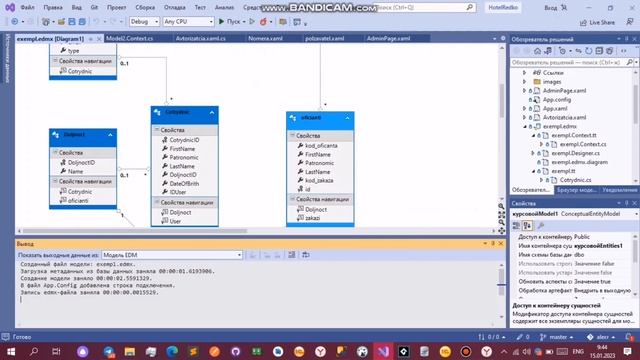Open the Модель EDM output source dropdown
Image resolution: width=640 pixels, height=360 pixels.
click(172, 255)
